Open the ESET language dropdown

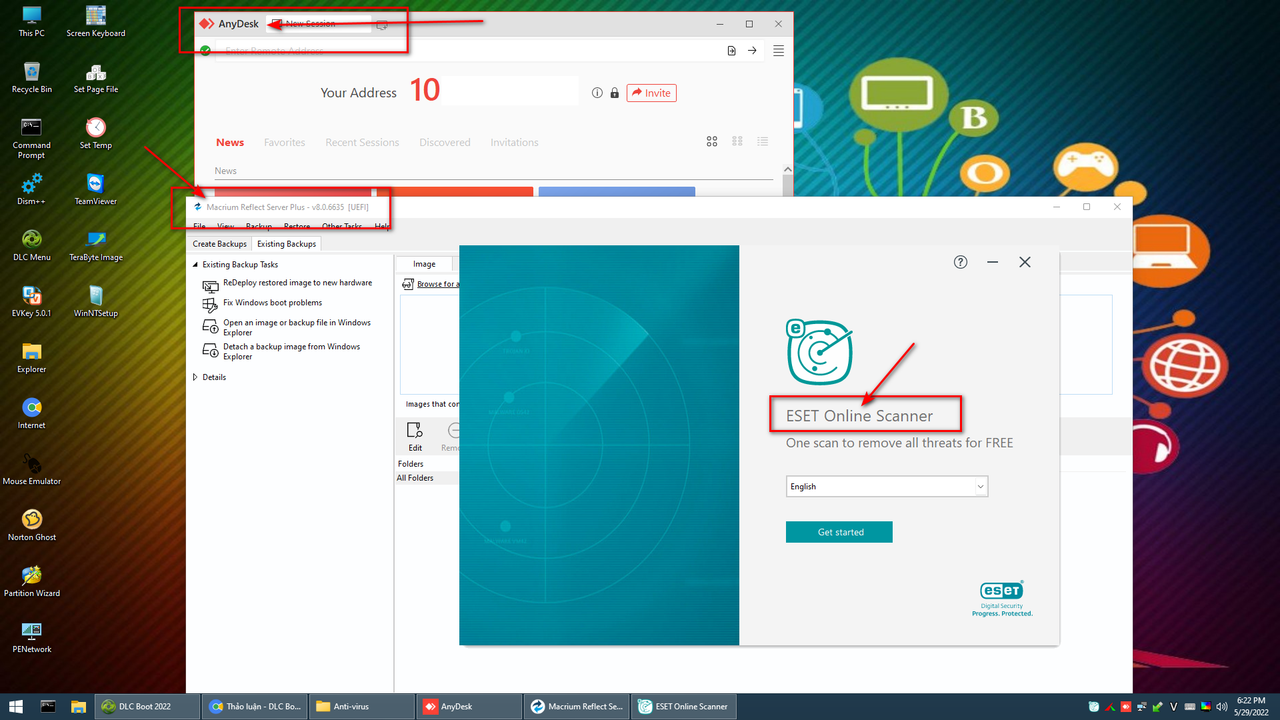pyautogui.click(x=887, y=486)
